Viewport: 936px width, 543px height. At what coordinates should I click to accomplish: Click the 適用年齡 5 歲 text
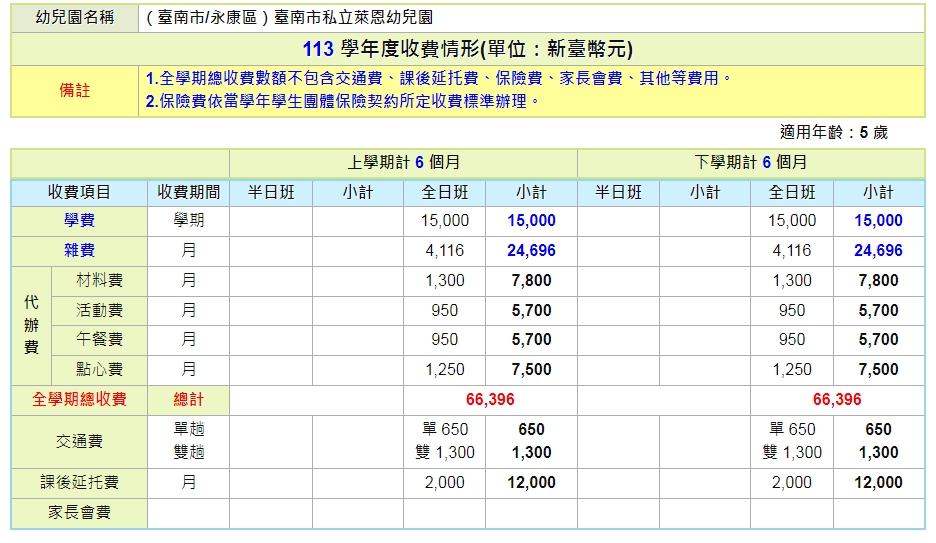(x=833, y=132)
